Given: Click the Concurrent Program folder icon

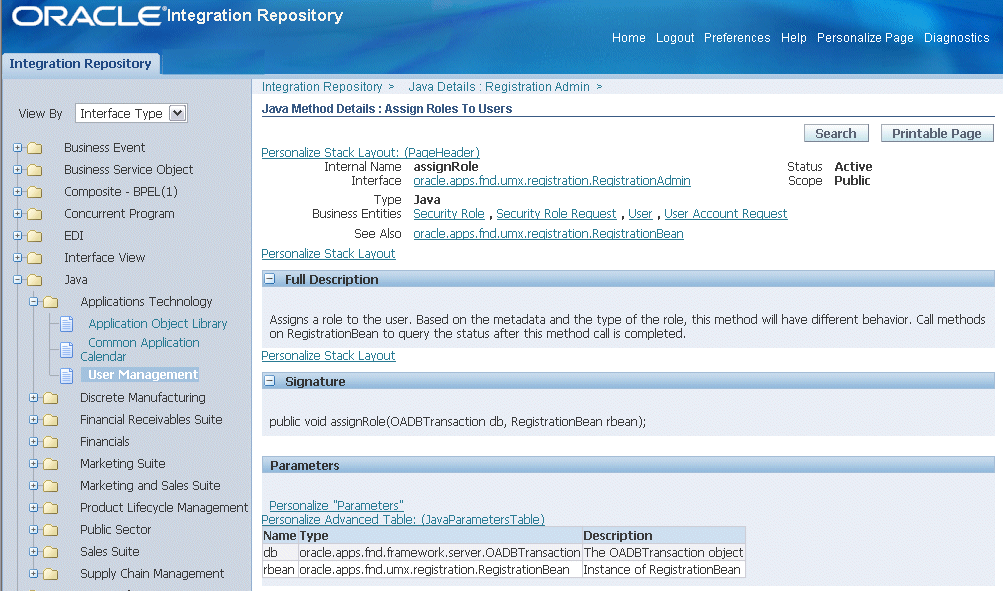Looking at the screenshot, I should [35, 214].
